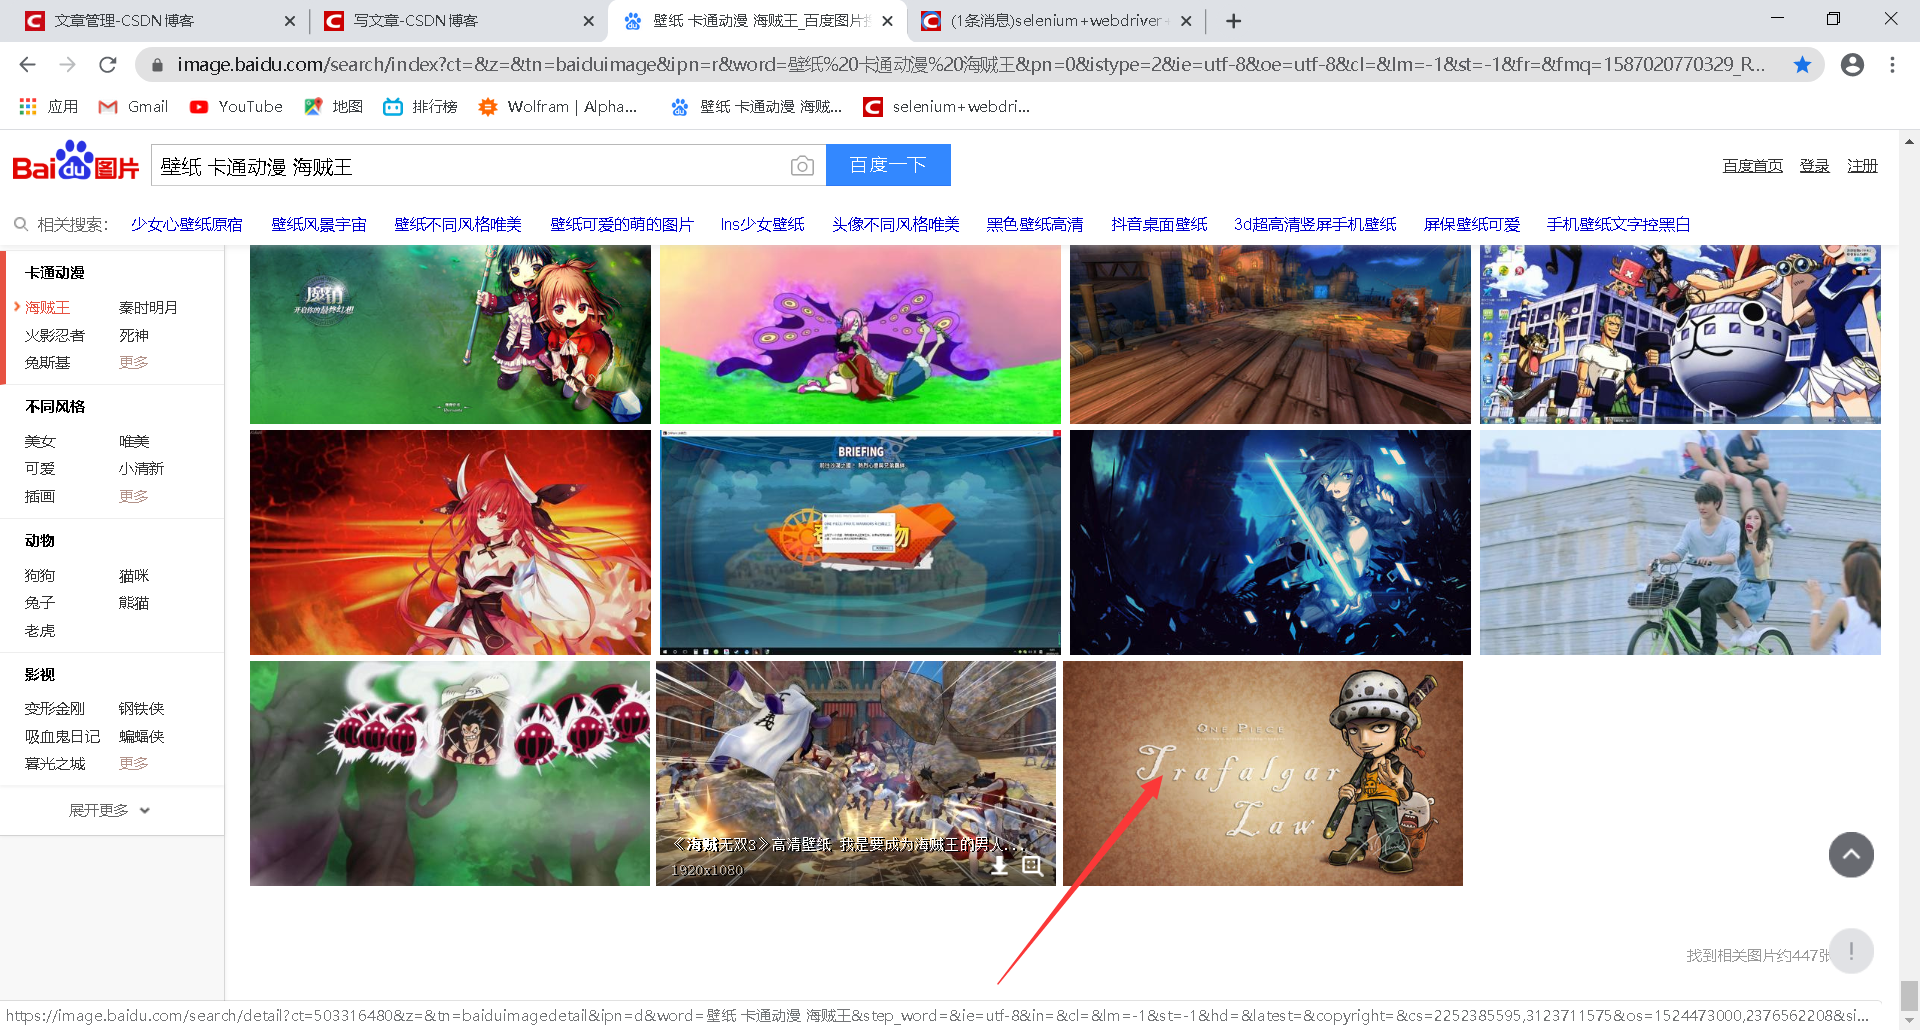Image resolution: width=1920 pixels, height=1030 pixels.
Task: Open a new browser tab
Action: click(1233, 21)
